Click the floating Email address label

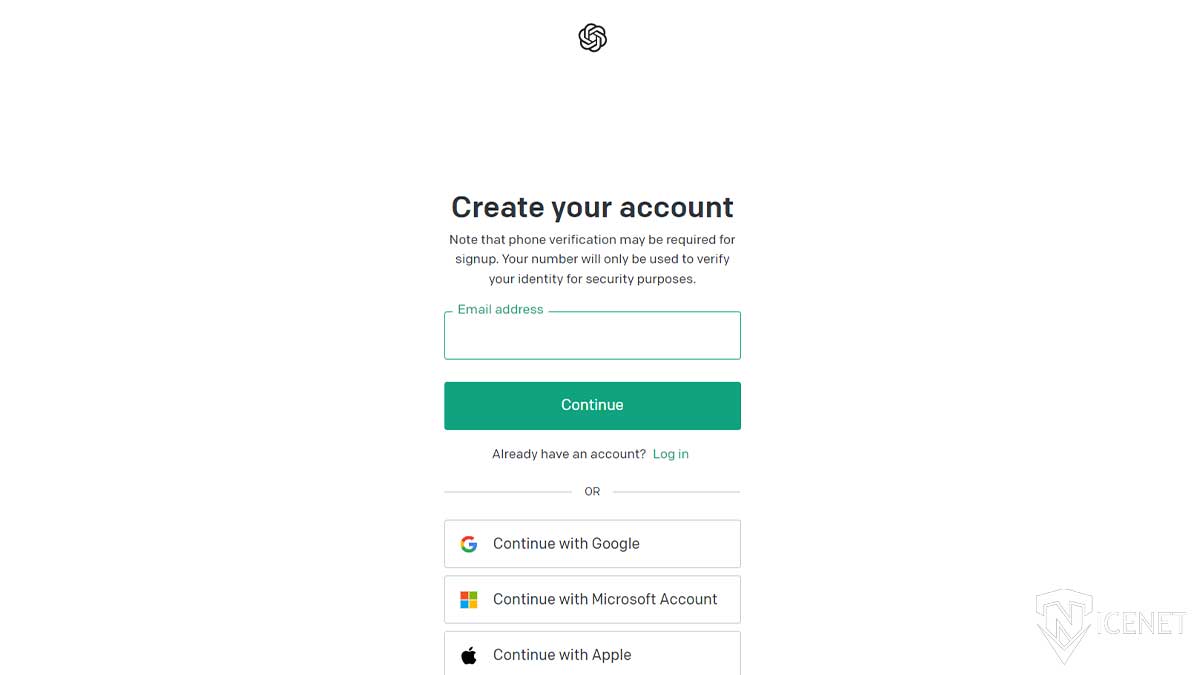tap(500, 310)
